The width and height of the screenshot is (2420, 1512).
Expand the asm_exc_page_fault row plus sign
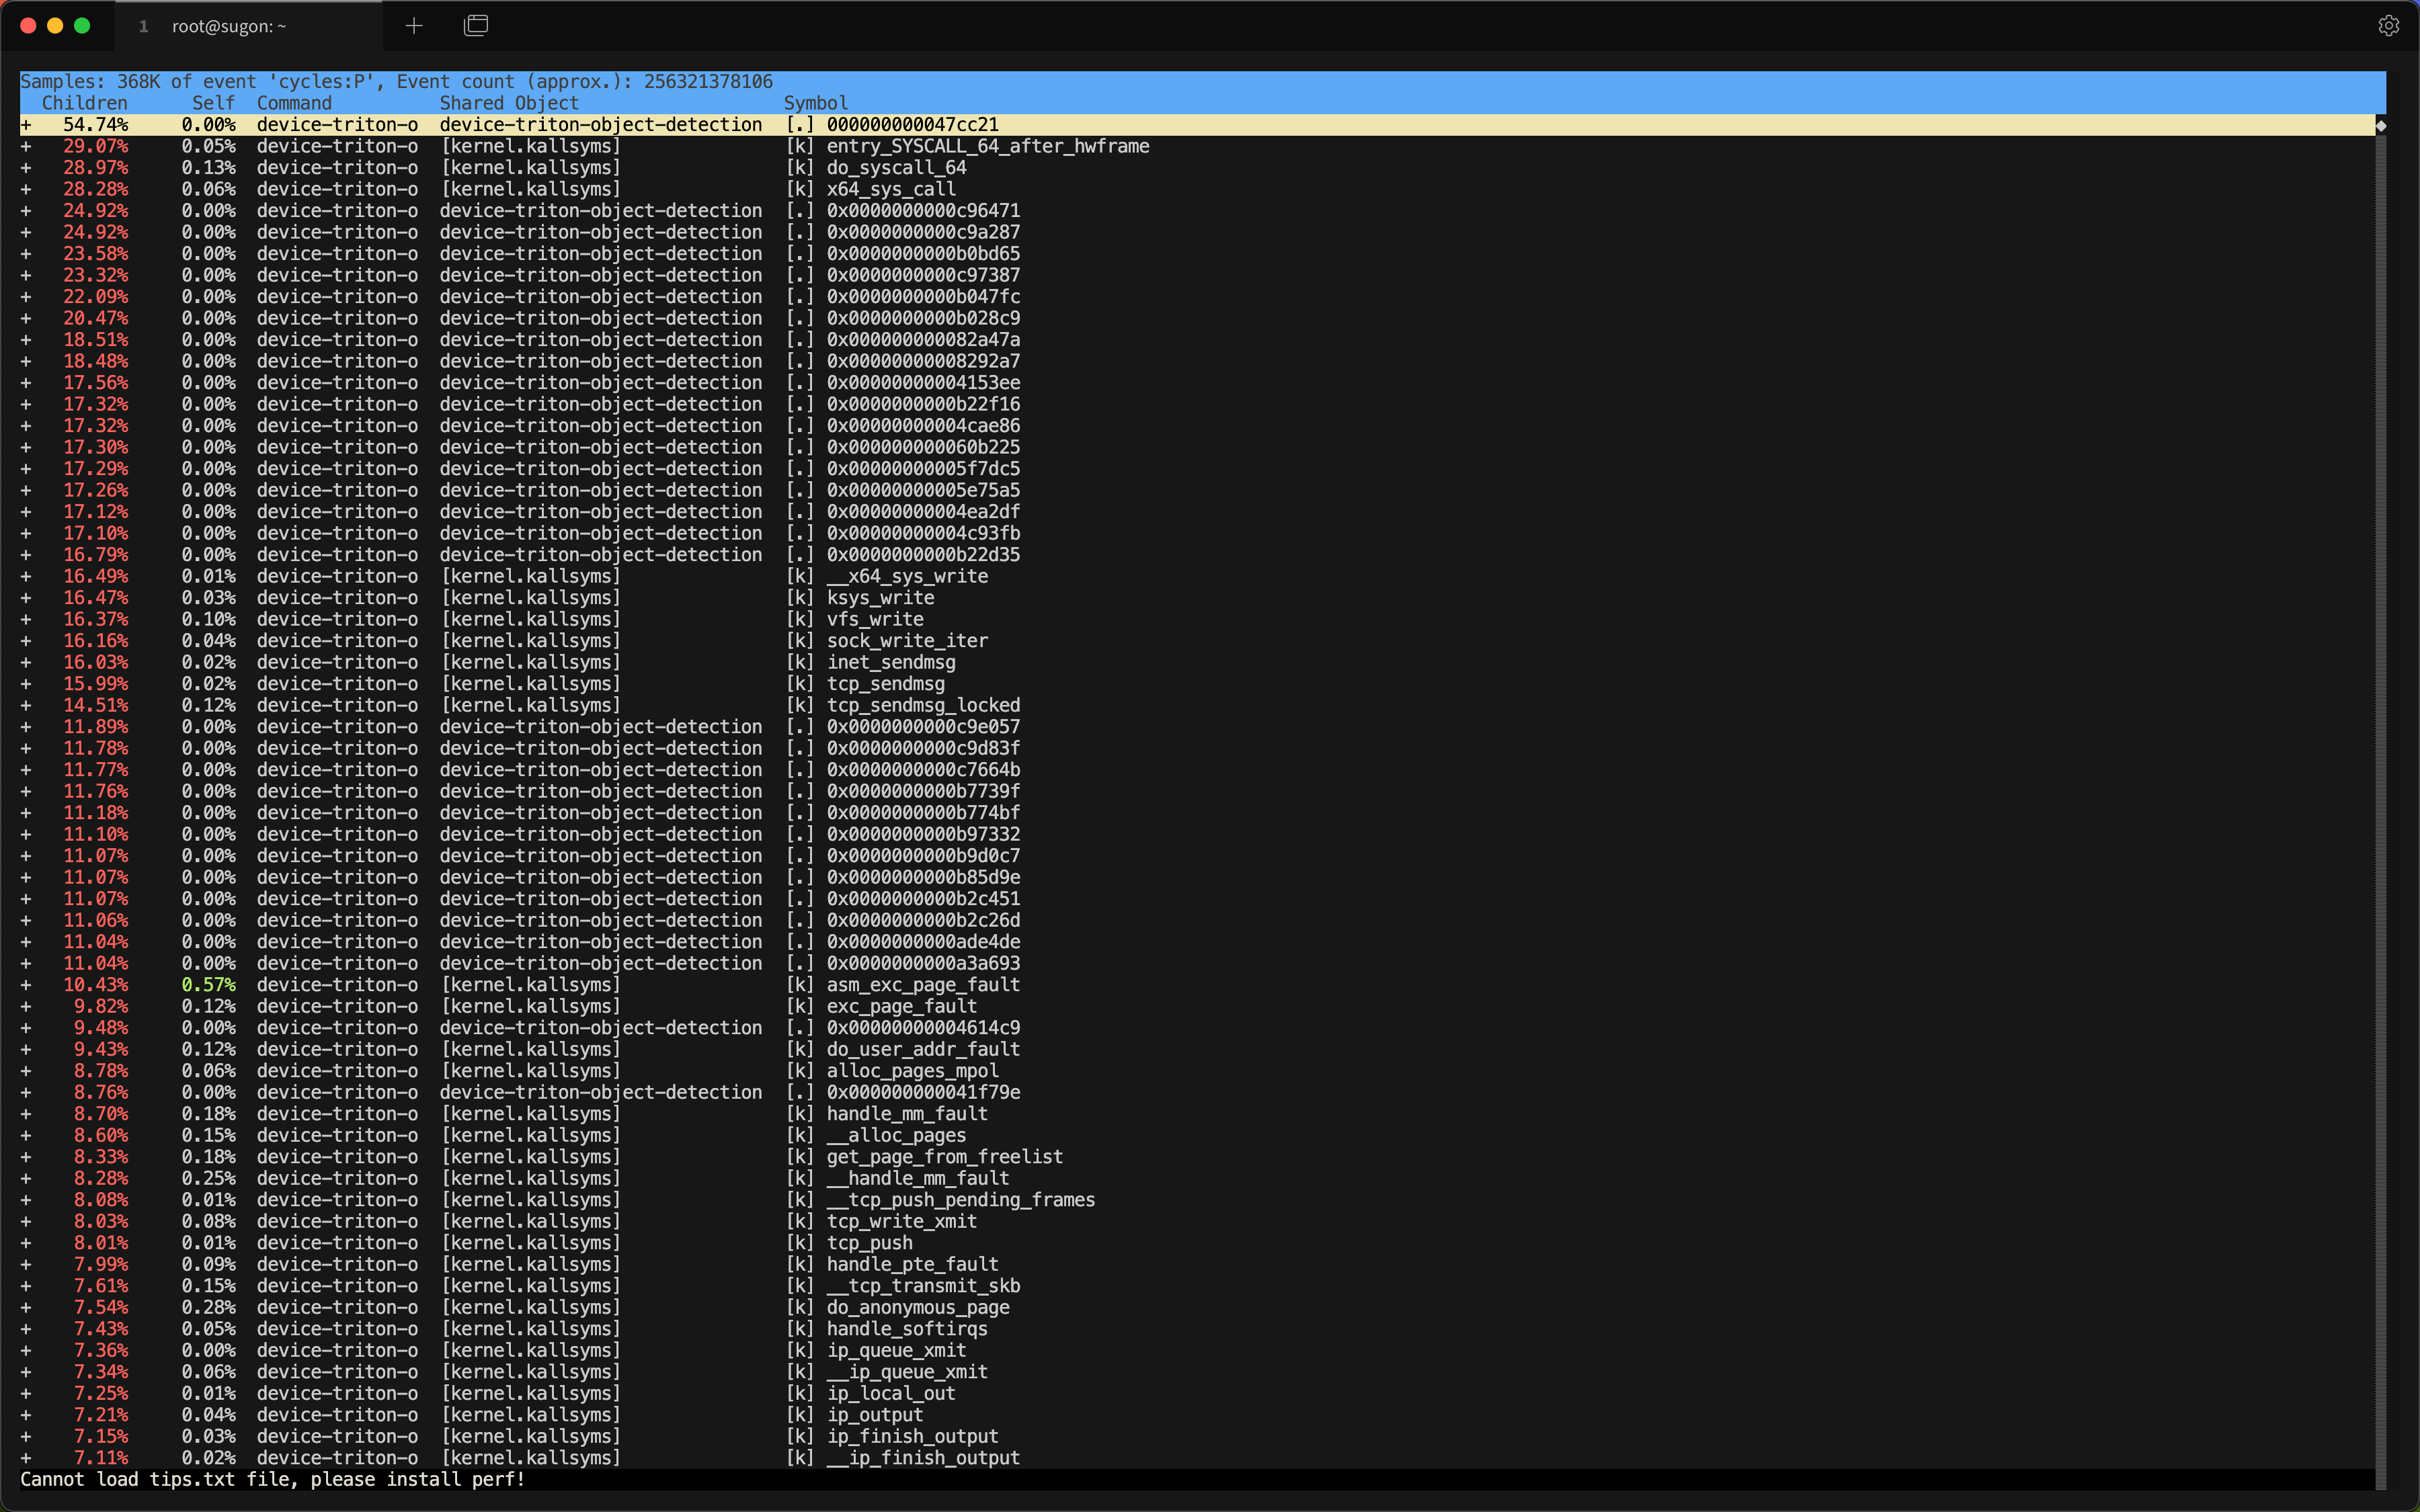coord(26,985)
